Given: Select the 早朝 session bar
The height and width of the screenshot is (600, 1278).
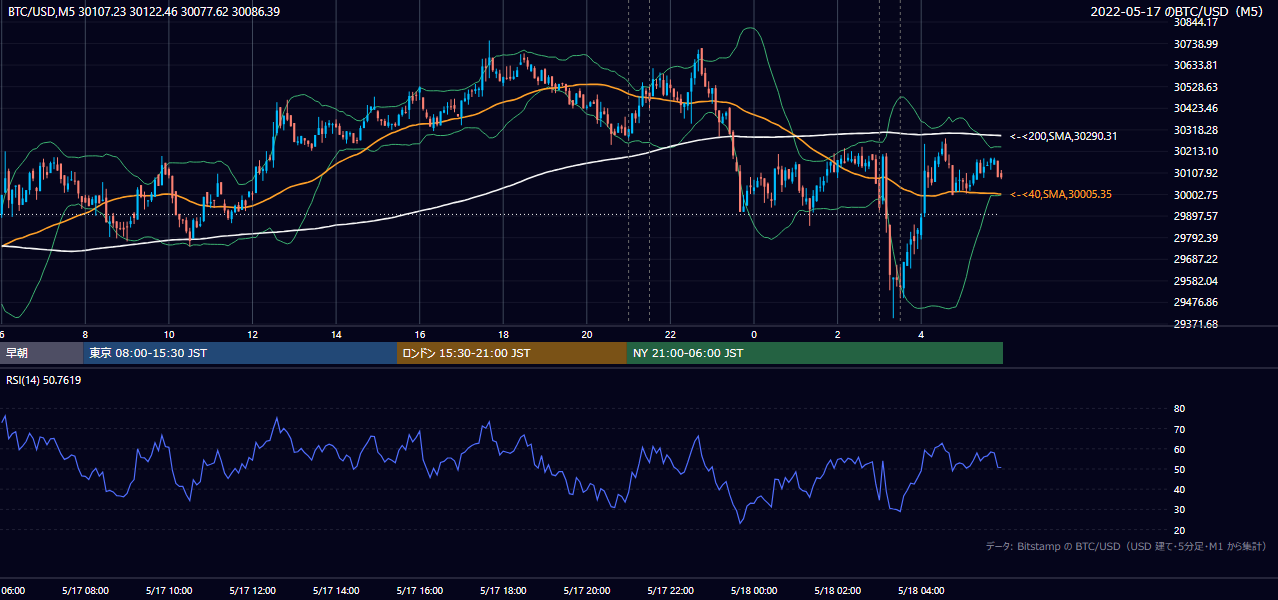Looking at the screenshot, I should (41, 353).
